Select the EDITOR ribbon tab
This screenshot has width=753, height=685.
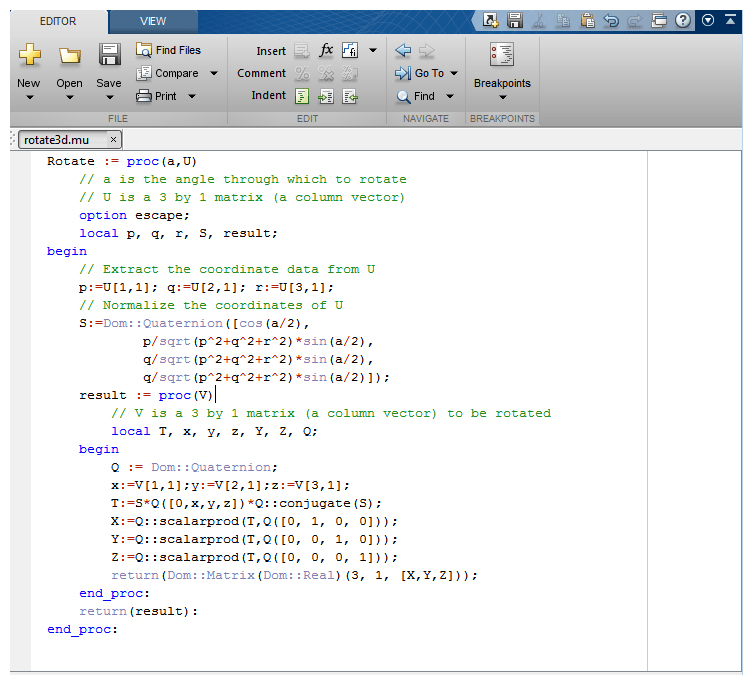[58, 21]
